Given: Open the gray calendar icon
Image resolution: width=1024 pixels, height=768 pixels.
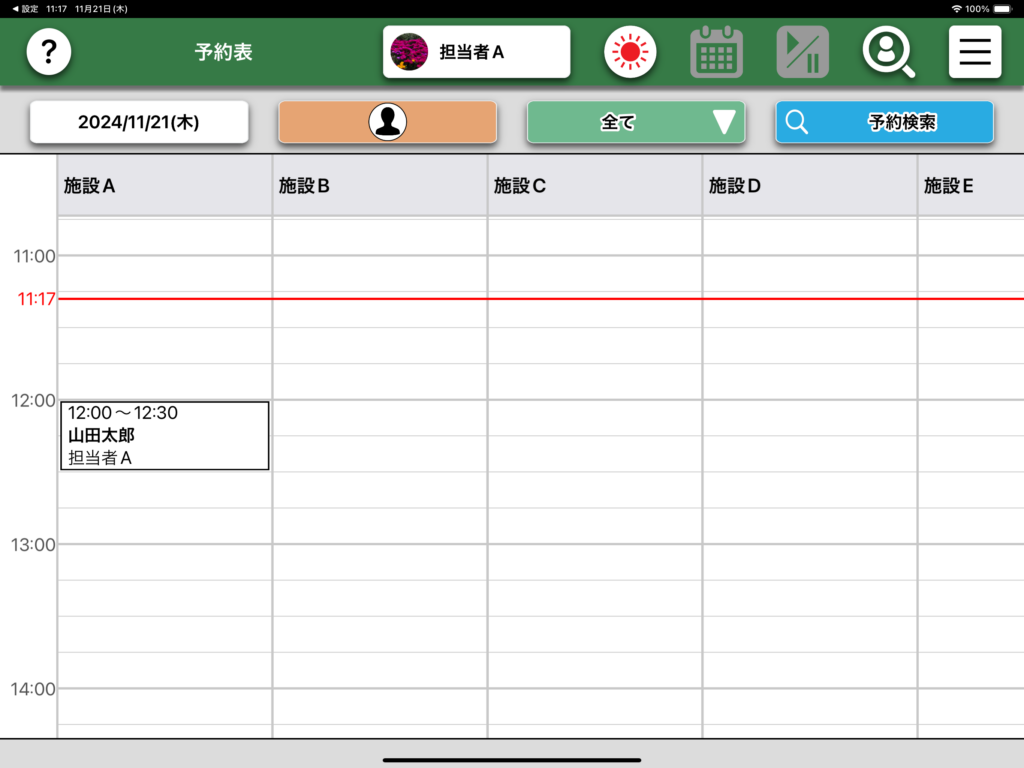Looking at the screenshot, I should click(716, 52).
